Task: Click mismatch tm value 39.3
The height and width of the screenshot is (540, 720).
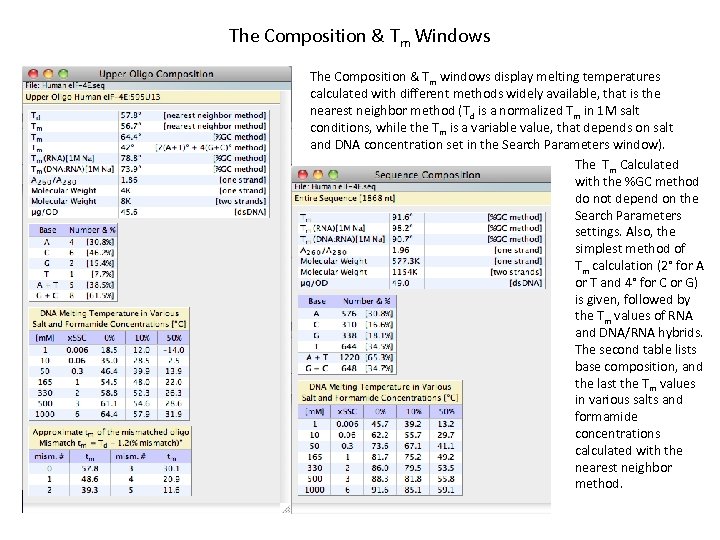Action: tap(90, 490)
